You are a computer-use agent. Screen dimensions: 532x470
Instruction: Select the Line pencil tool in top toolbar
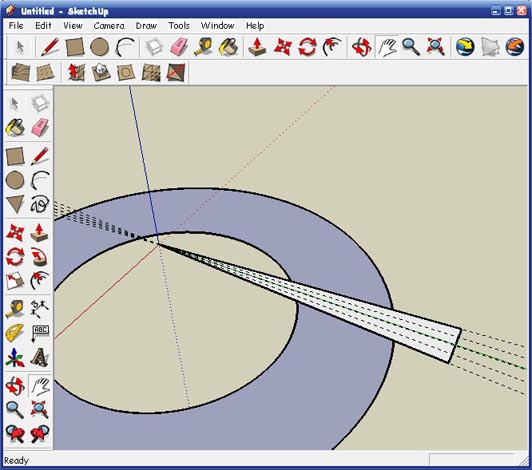(x=50, y=47)
